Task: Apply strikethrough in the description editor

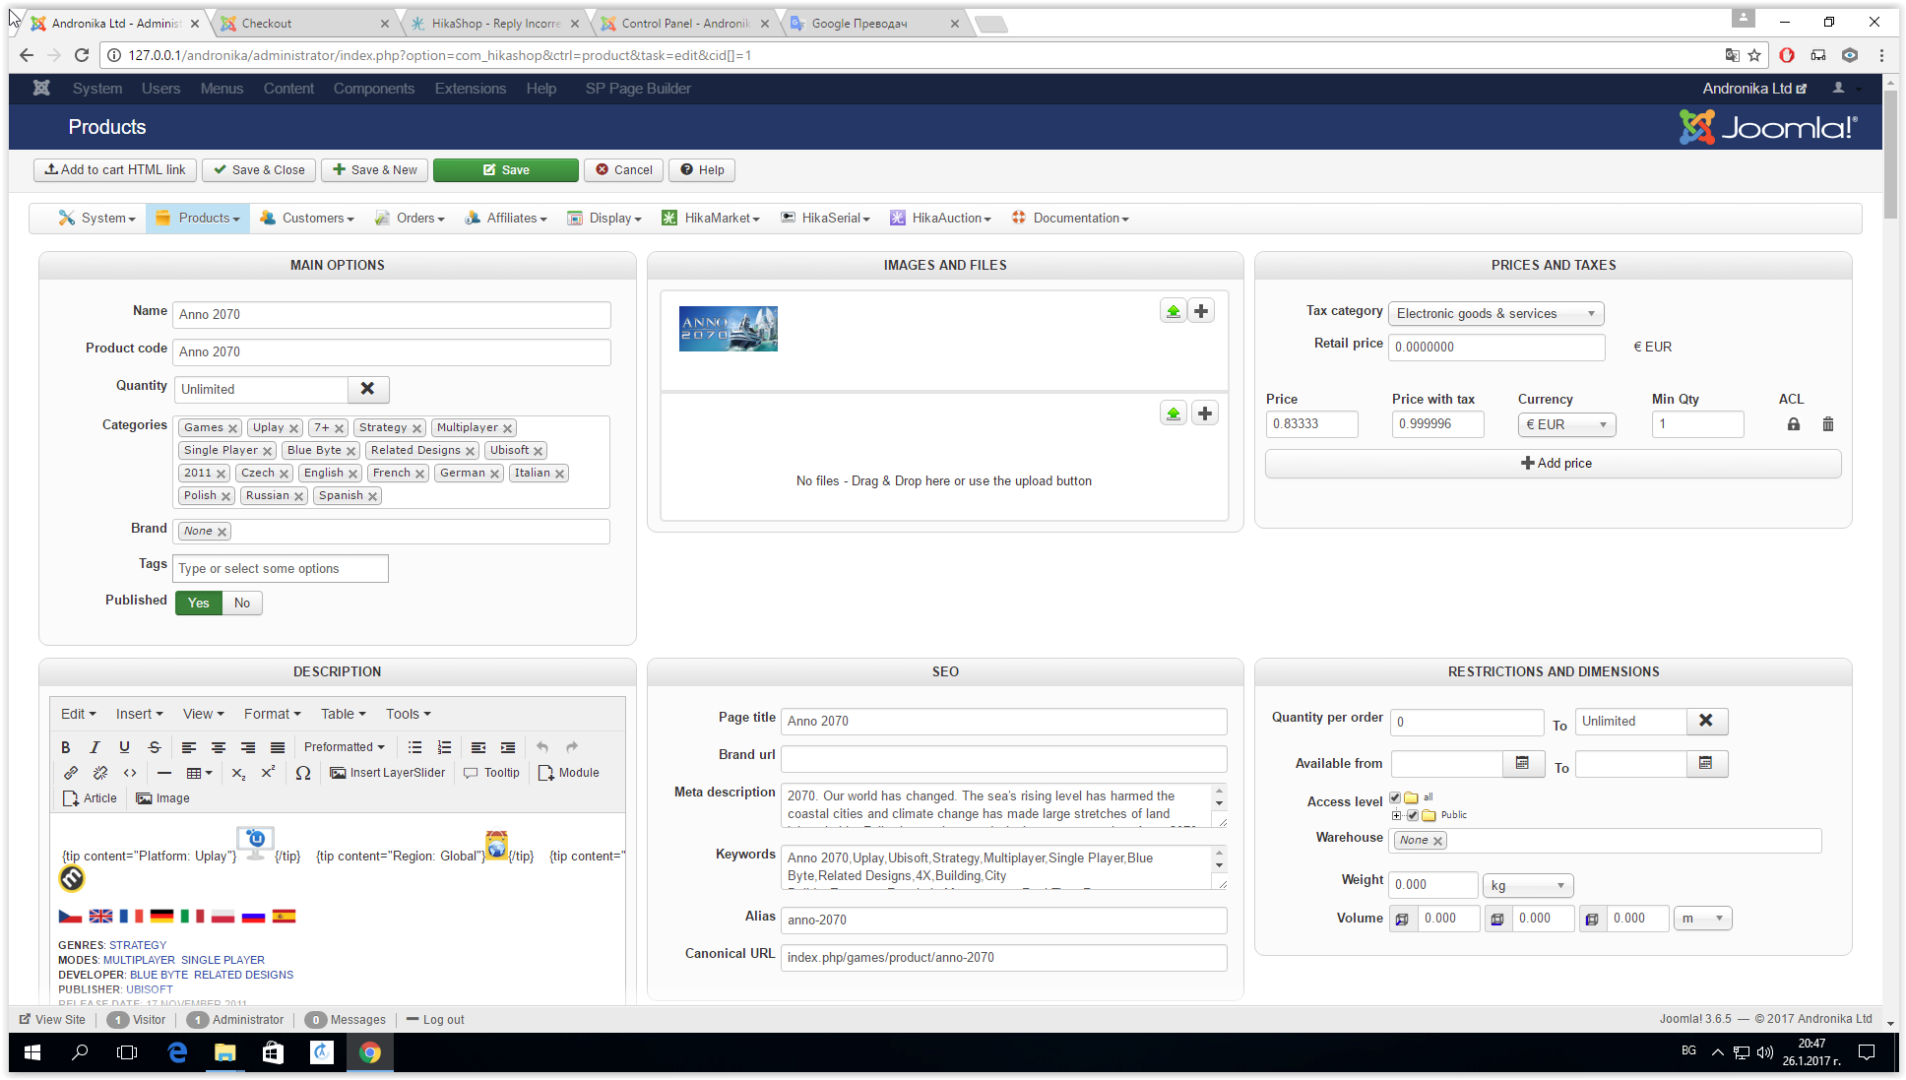Action: pyautogui.click(x=154, y=747)
